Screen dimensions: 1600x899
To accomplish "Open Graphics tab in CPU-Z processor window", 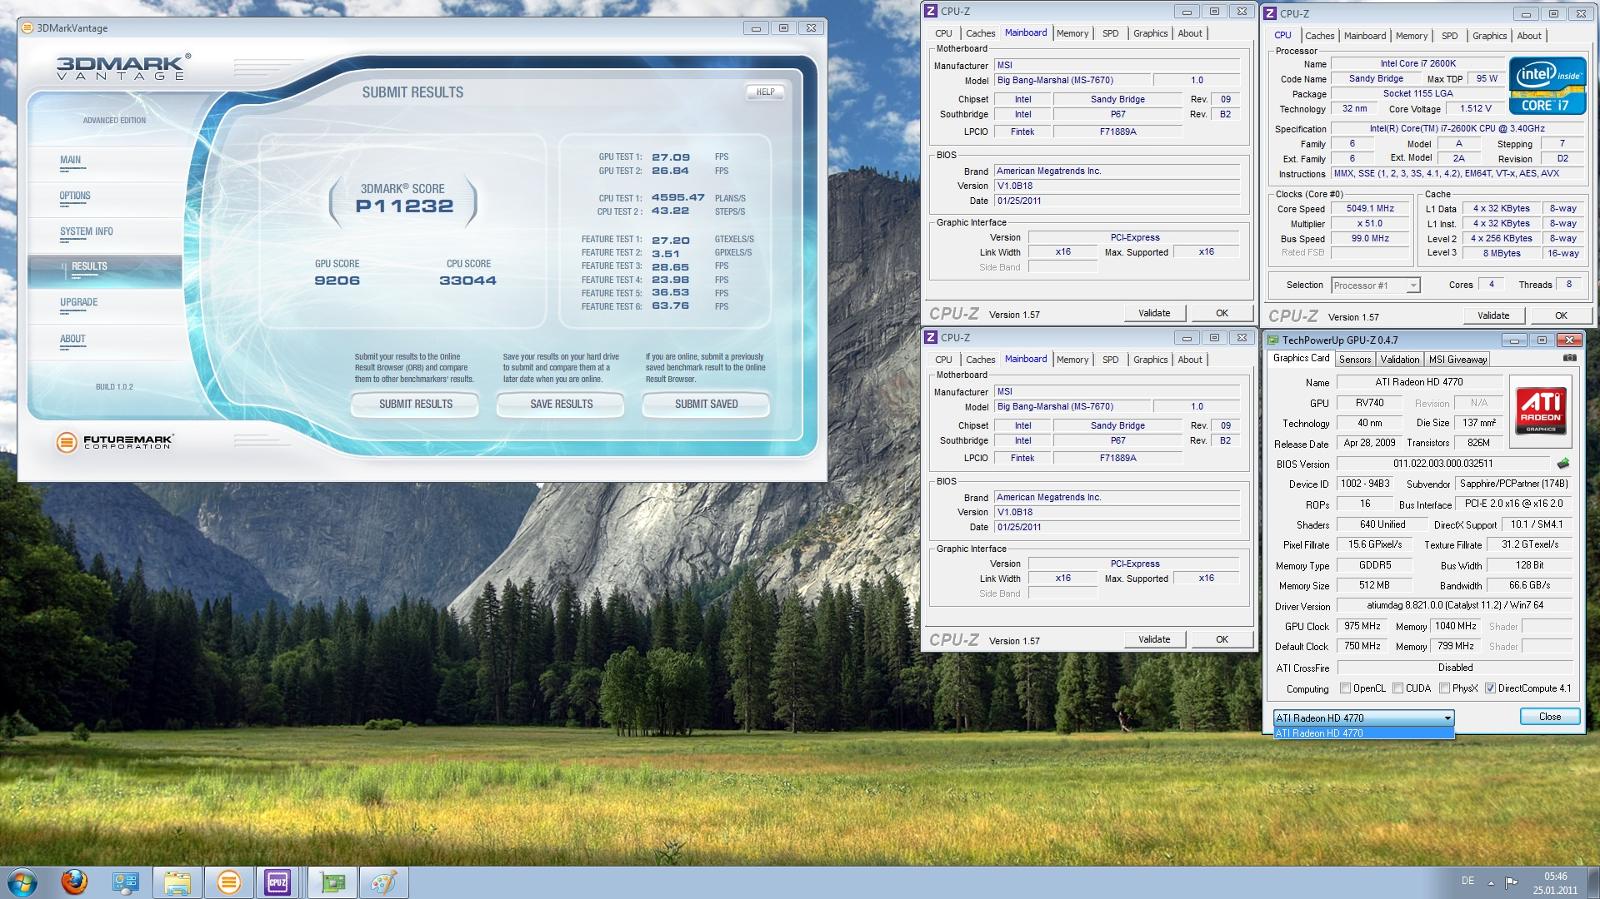I will click(x=1489, y=36).
